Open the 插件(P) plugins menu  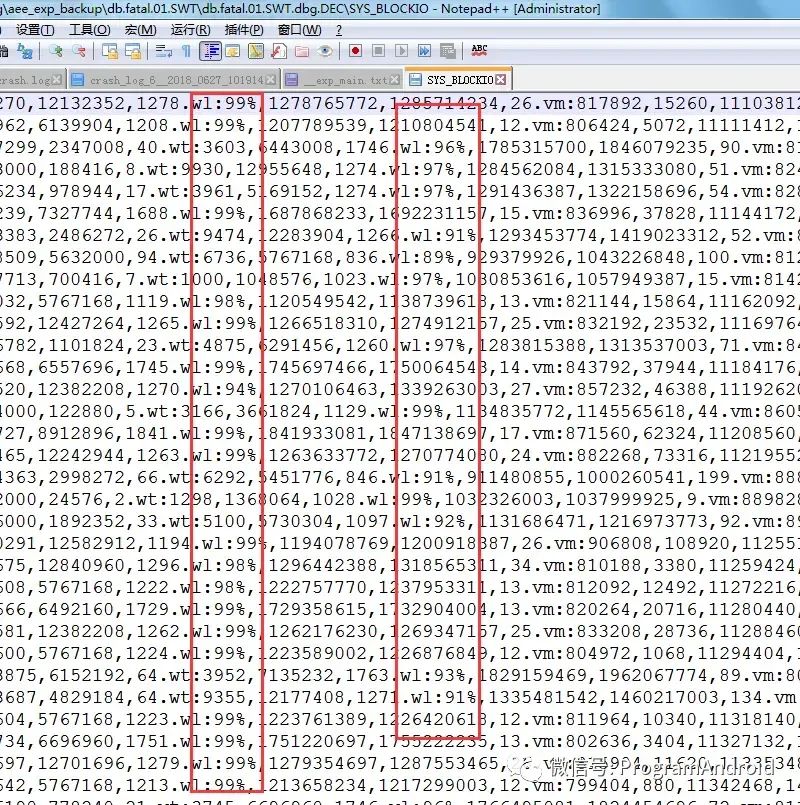(x=244, y=30)
